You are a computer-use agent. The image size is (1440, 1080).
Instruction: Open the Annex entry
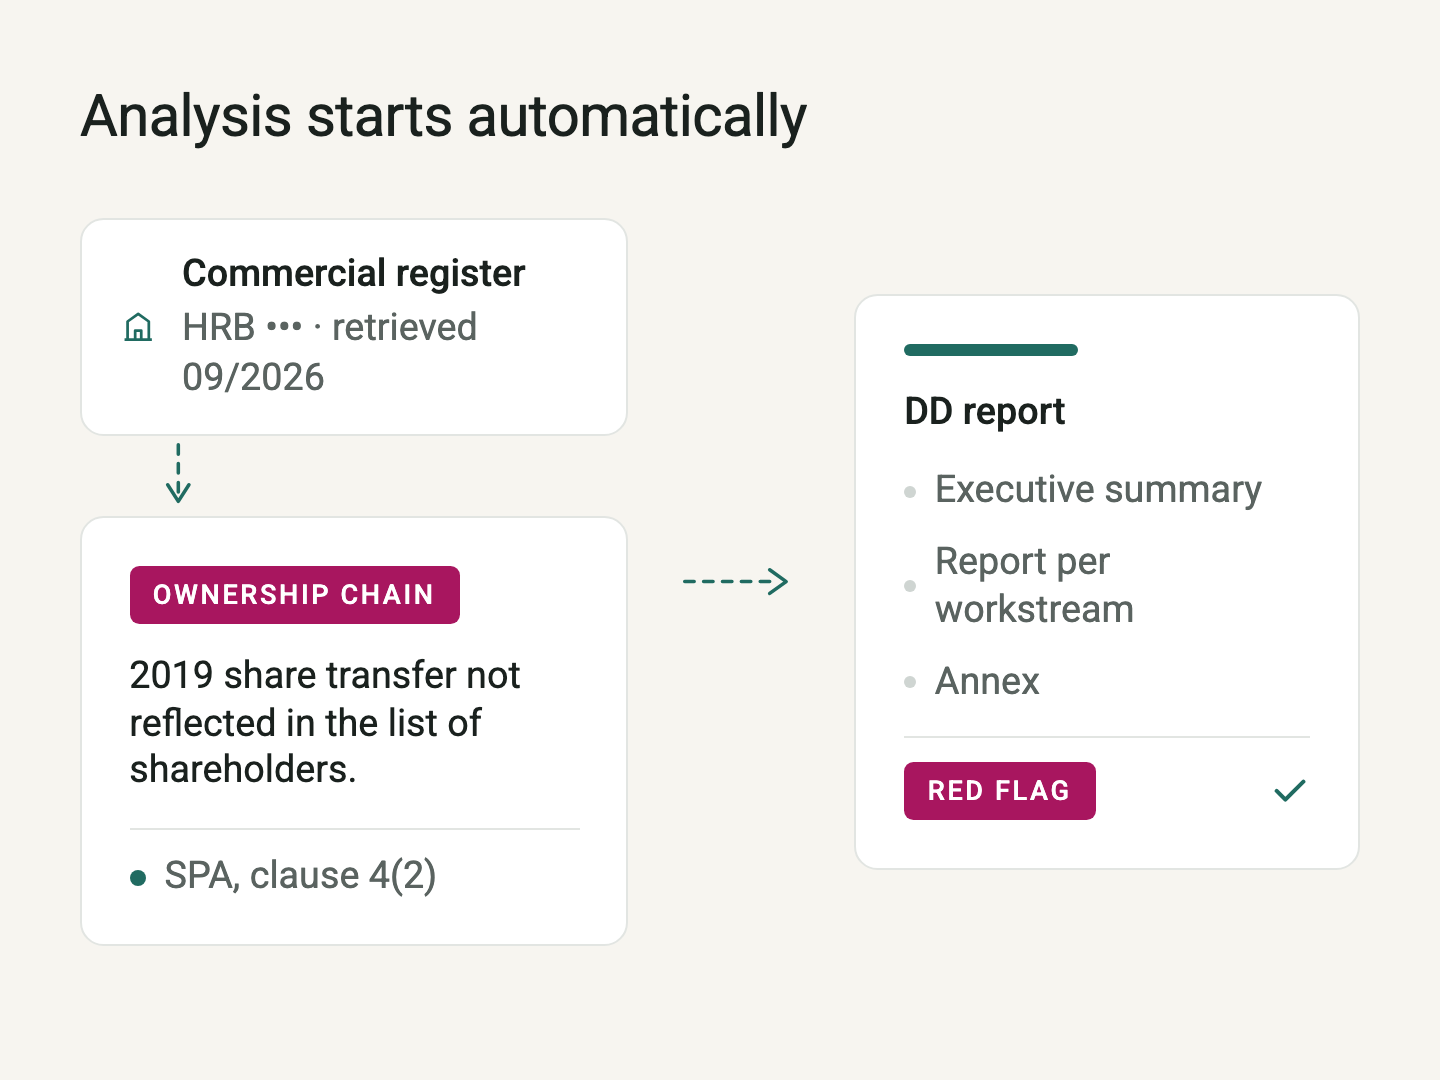click(x=987, y=681)
